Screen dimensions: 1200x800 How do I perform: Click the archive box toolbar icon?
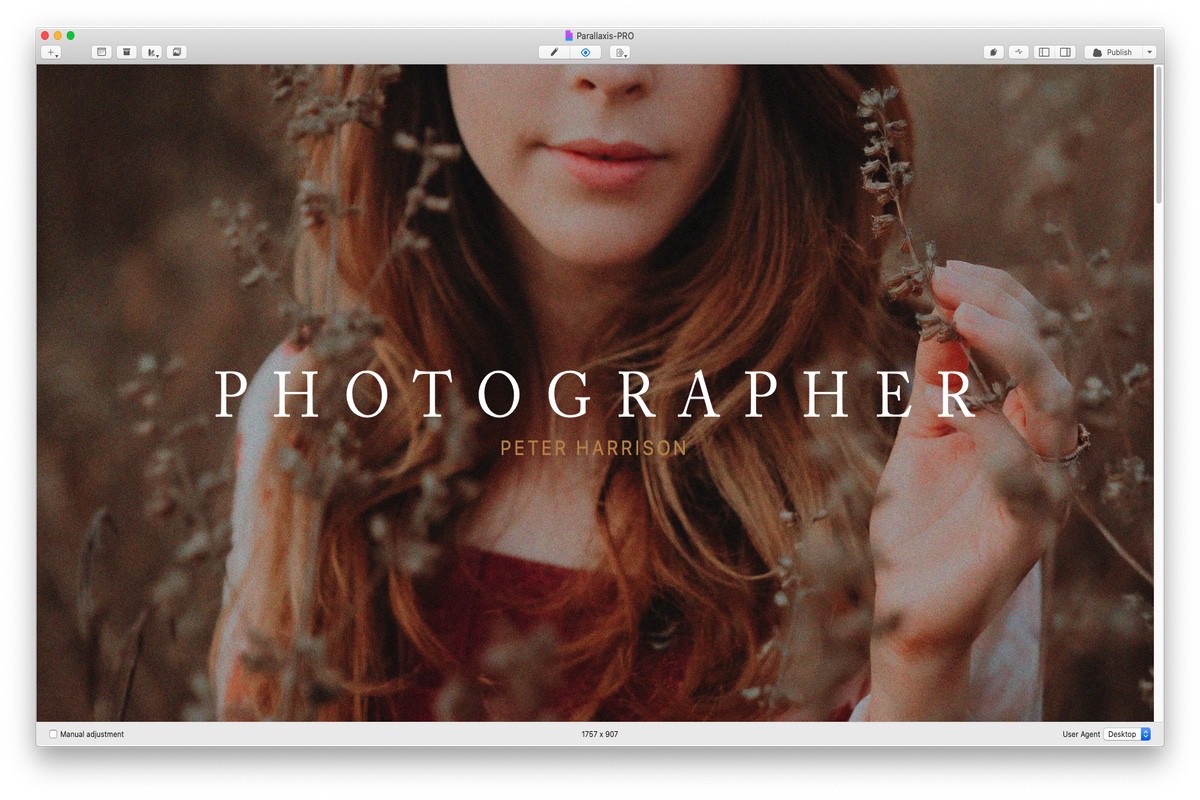tap(126, 52)
